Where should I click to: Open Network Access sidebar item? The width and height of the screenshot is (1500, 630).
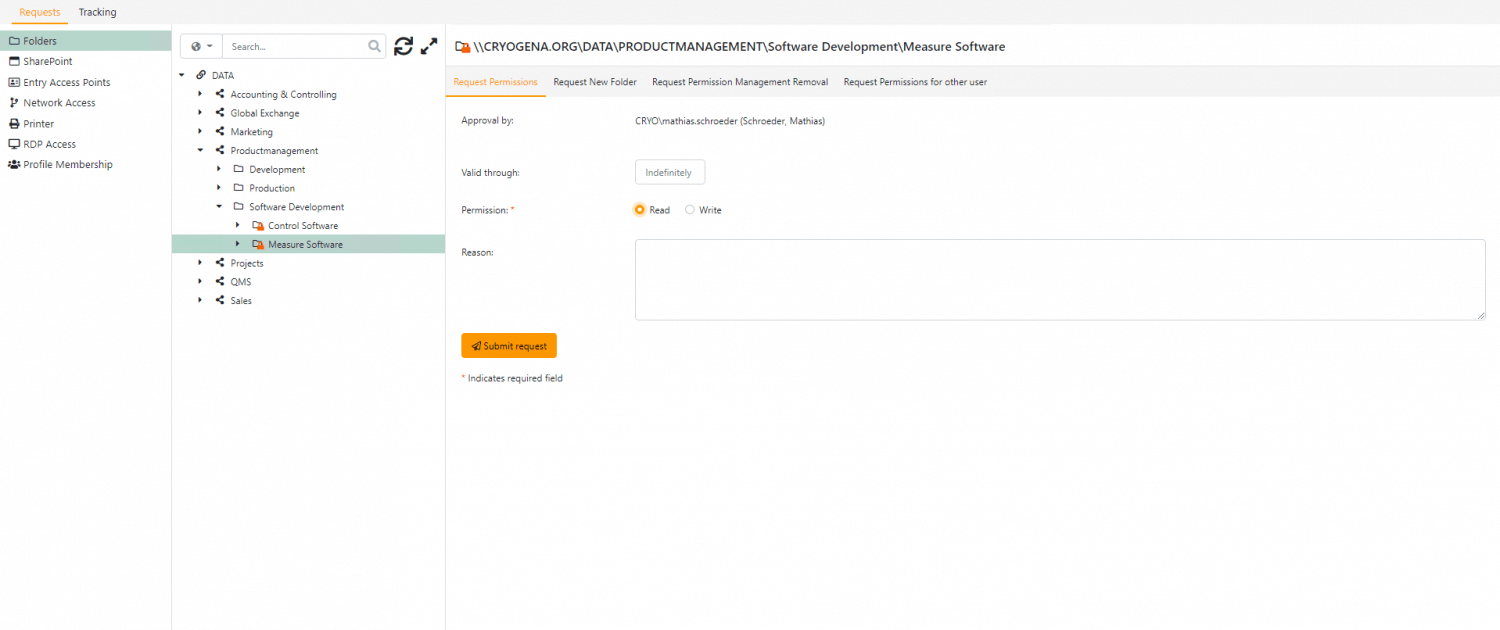click(59, 103)
